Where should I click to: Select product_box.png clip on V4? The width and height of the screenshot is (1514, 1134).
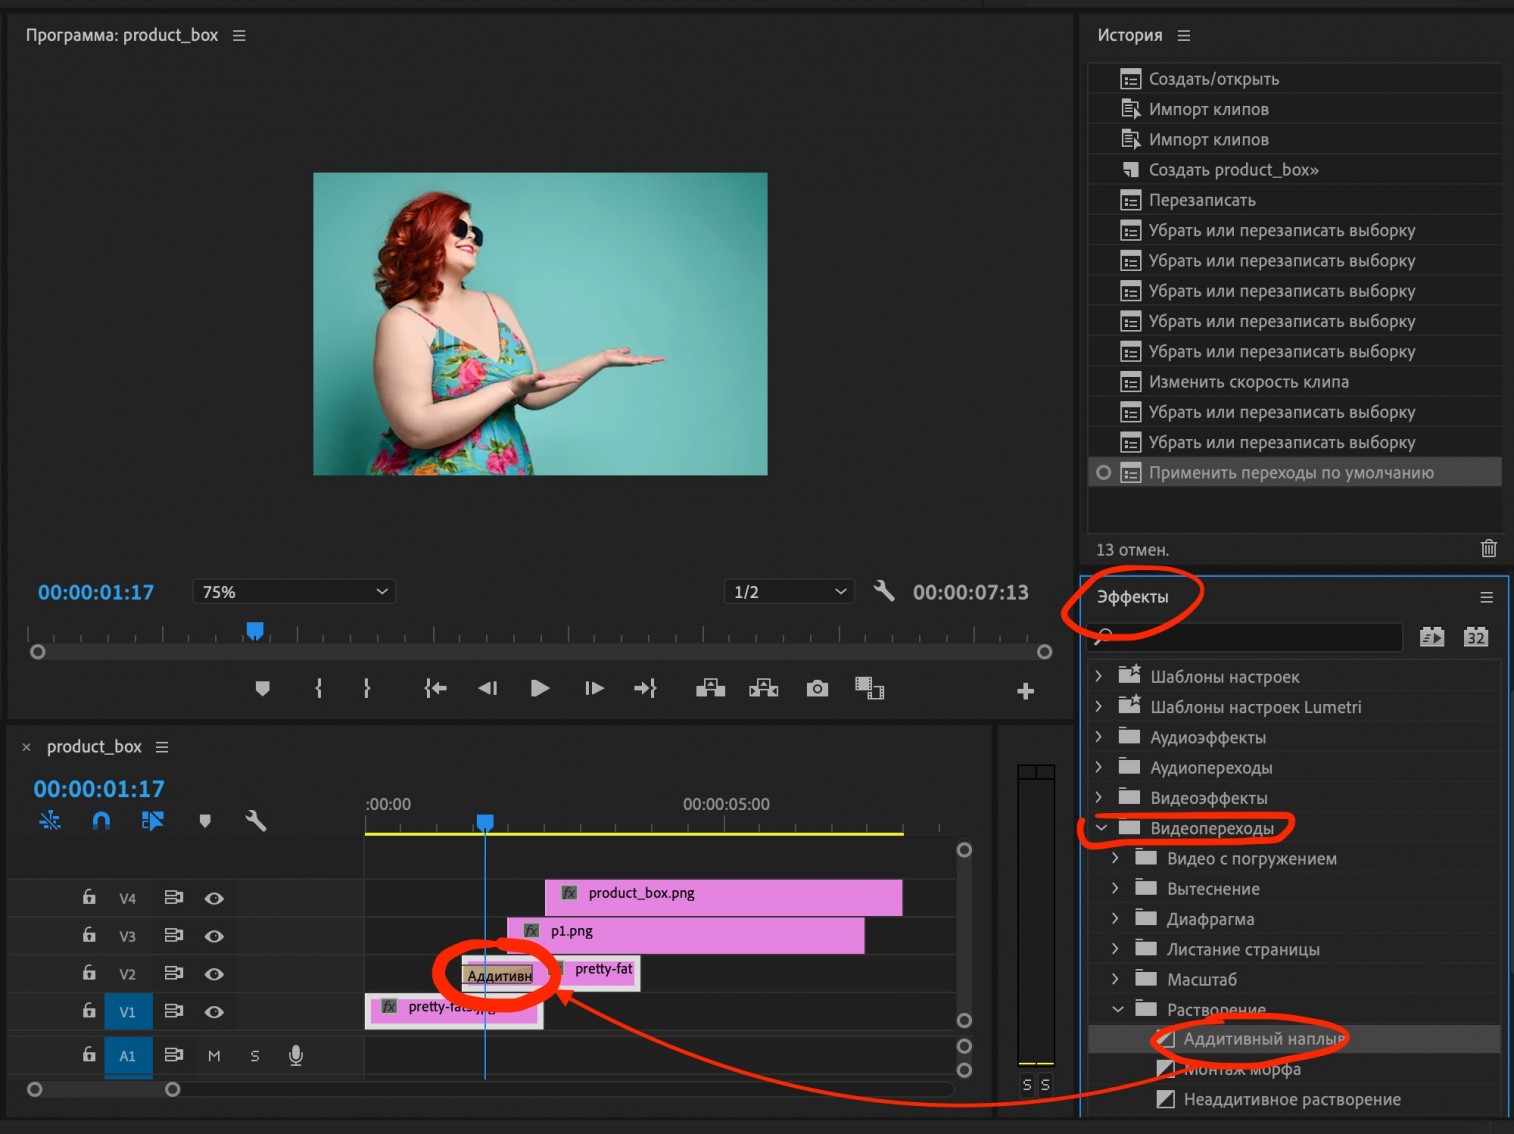724,897
